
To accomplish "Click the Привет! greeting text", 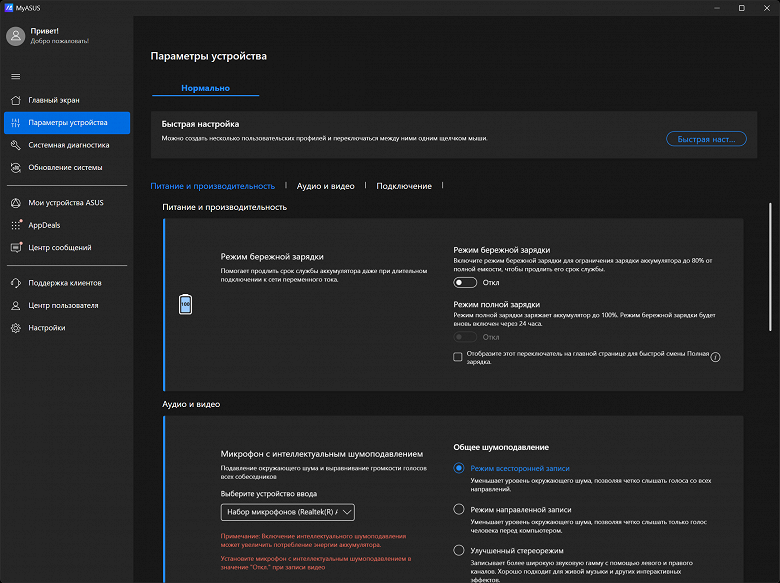I will coord(44,31).
